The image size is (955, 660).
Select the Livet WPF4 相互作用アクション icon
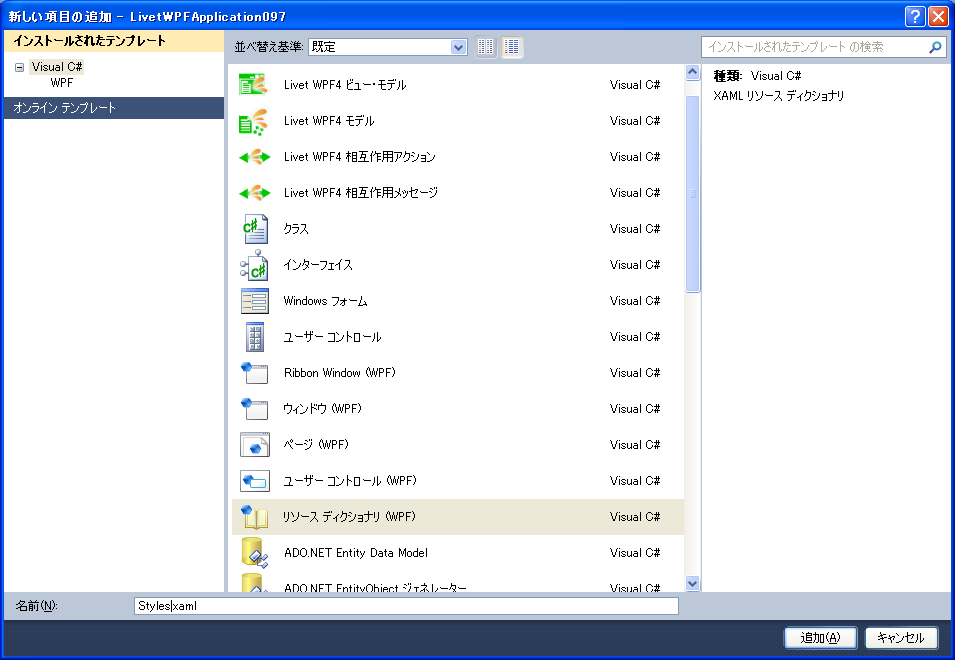click(255, 157)
